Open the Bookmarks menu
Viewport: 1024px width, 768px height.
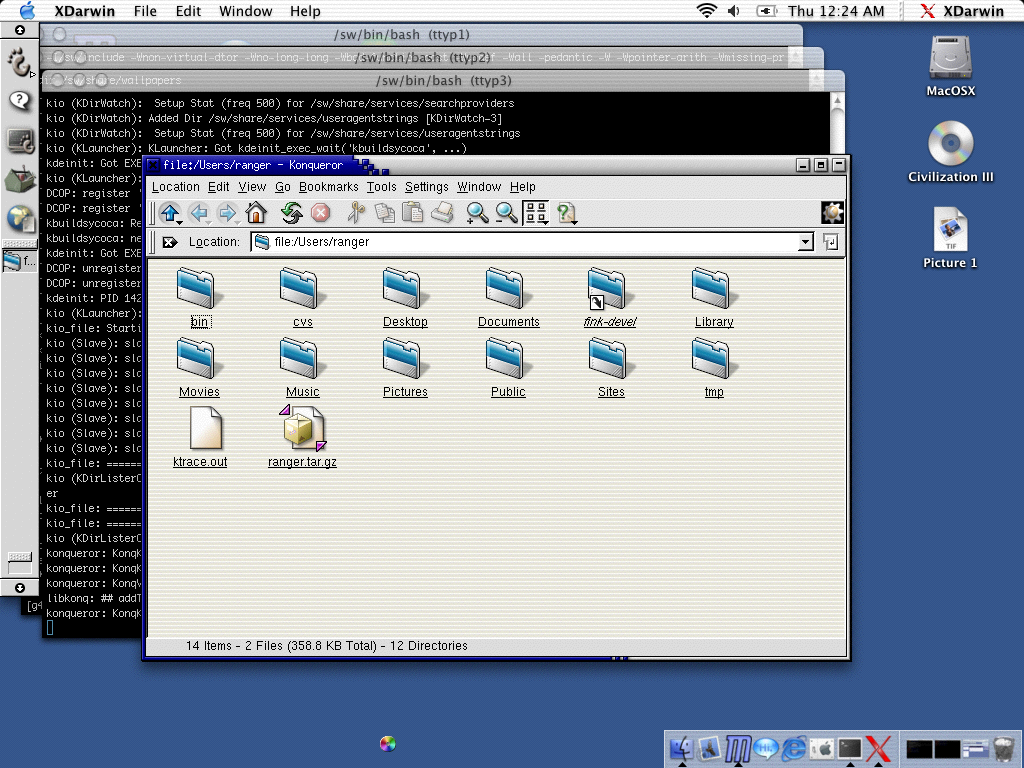pyautogui.click(x=328, y=187)
